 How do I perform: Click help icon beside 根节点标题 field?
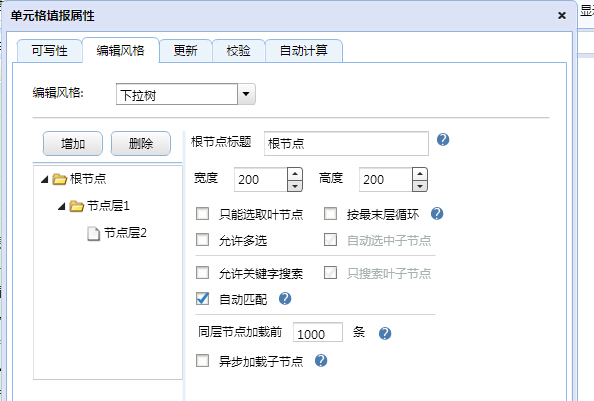coord(443,140)
